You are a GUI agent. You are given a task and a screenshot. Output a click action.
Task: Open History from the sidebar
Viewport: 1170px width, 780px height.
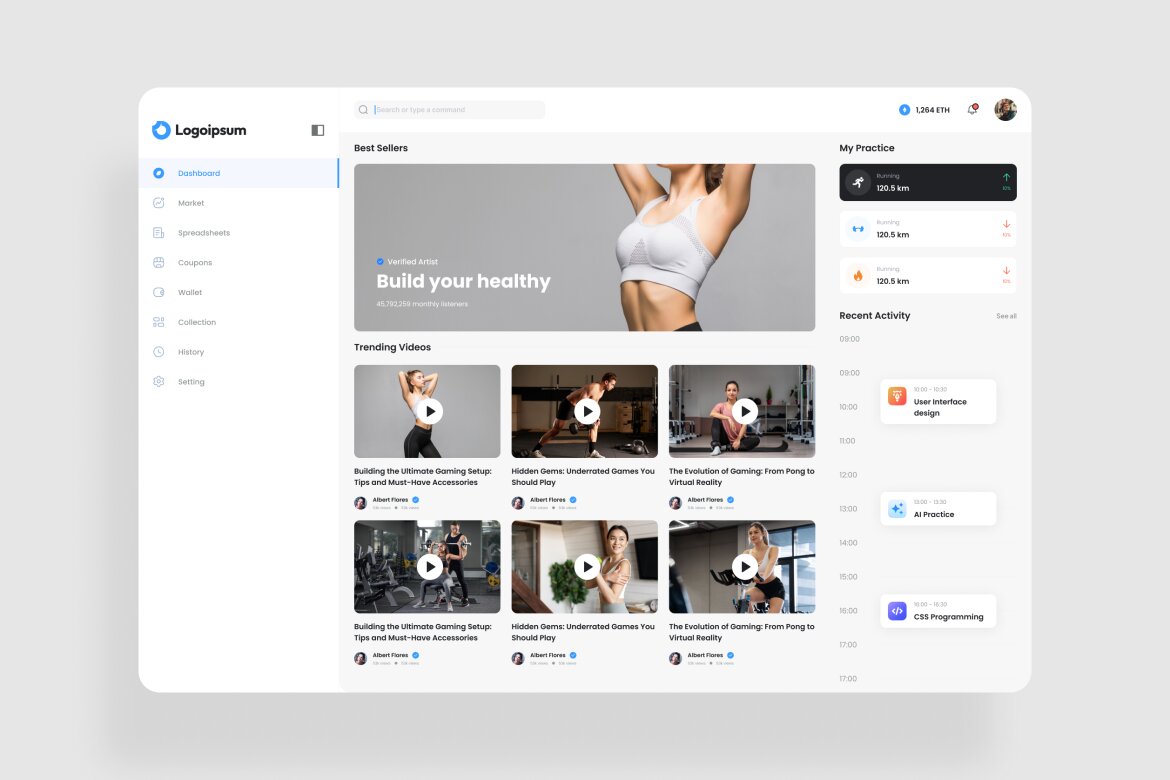click(159, 351)
